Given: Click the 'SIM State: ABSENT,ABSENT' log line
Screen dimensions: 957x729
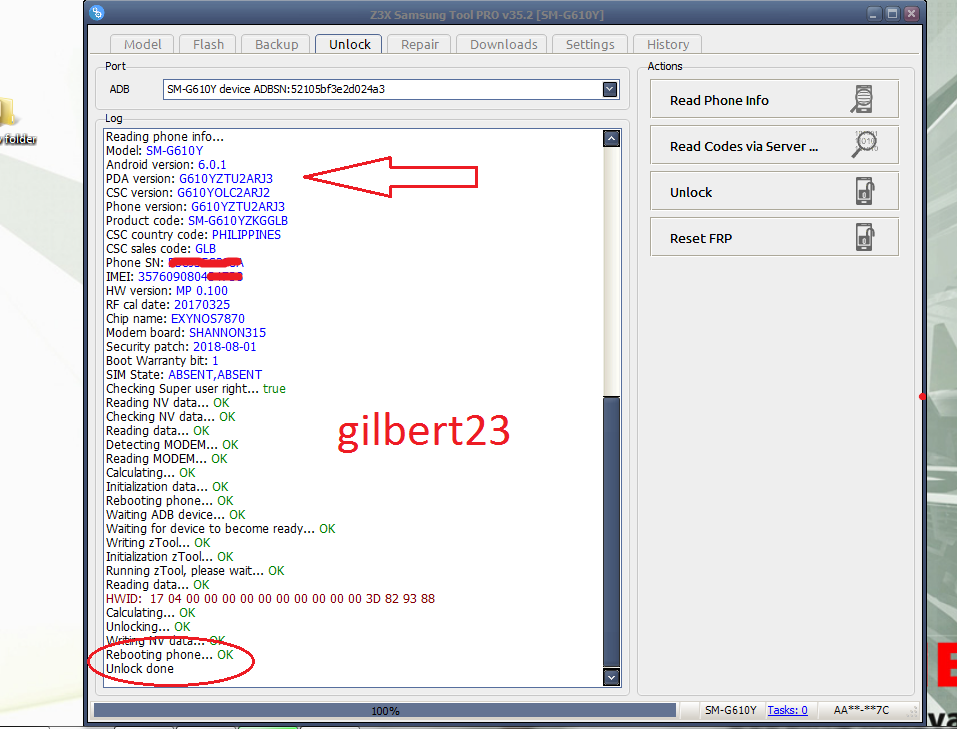Looking at the screenshot, I should click(184, 375).
